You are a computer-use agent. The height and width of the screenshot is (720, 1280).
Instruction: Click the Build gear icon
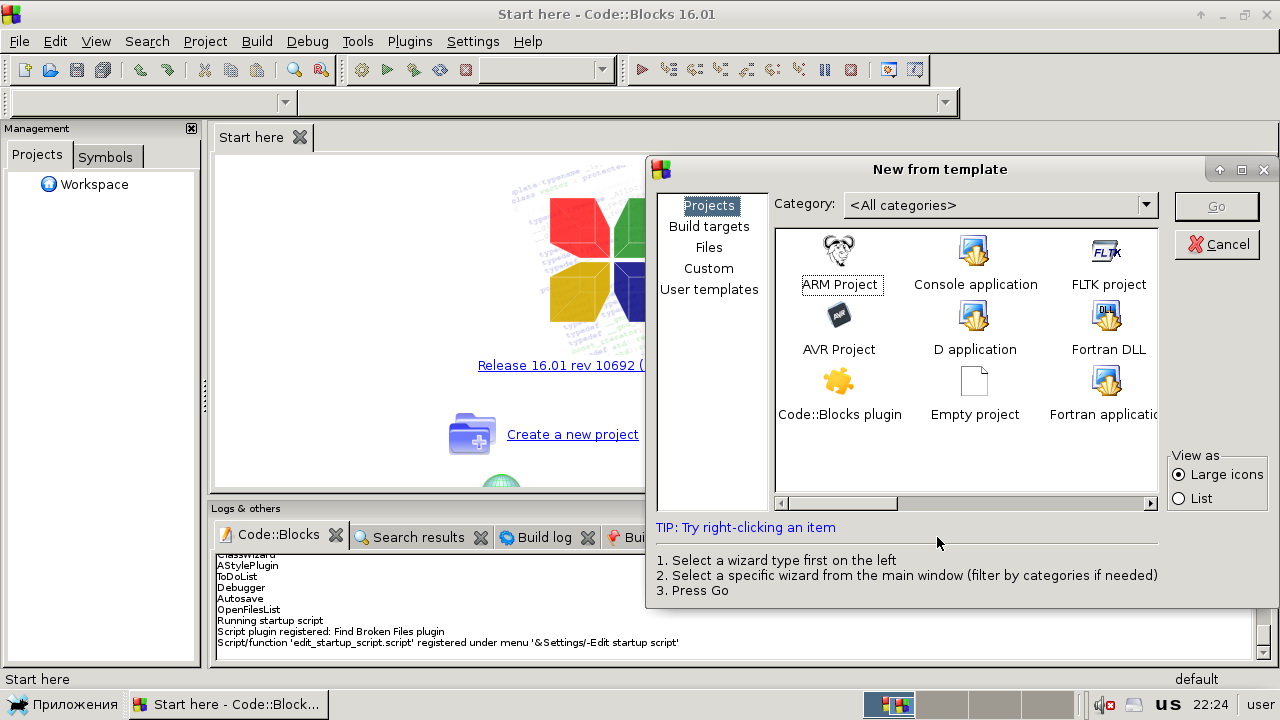point(362,70)
